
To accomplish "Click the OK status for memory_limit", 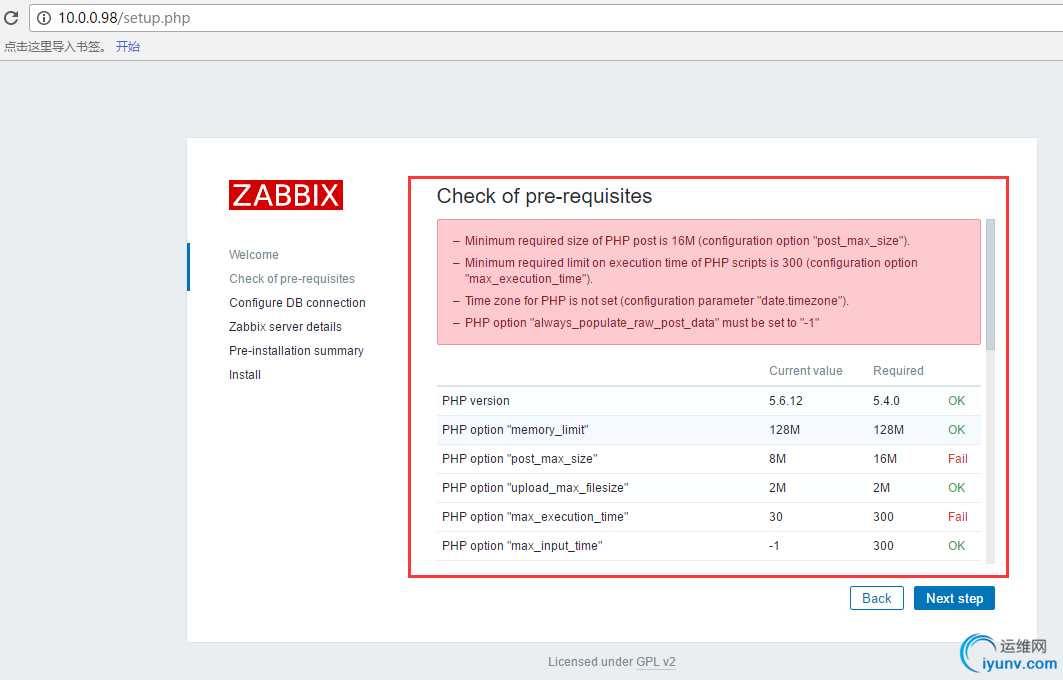I will 957,430.
